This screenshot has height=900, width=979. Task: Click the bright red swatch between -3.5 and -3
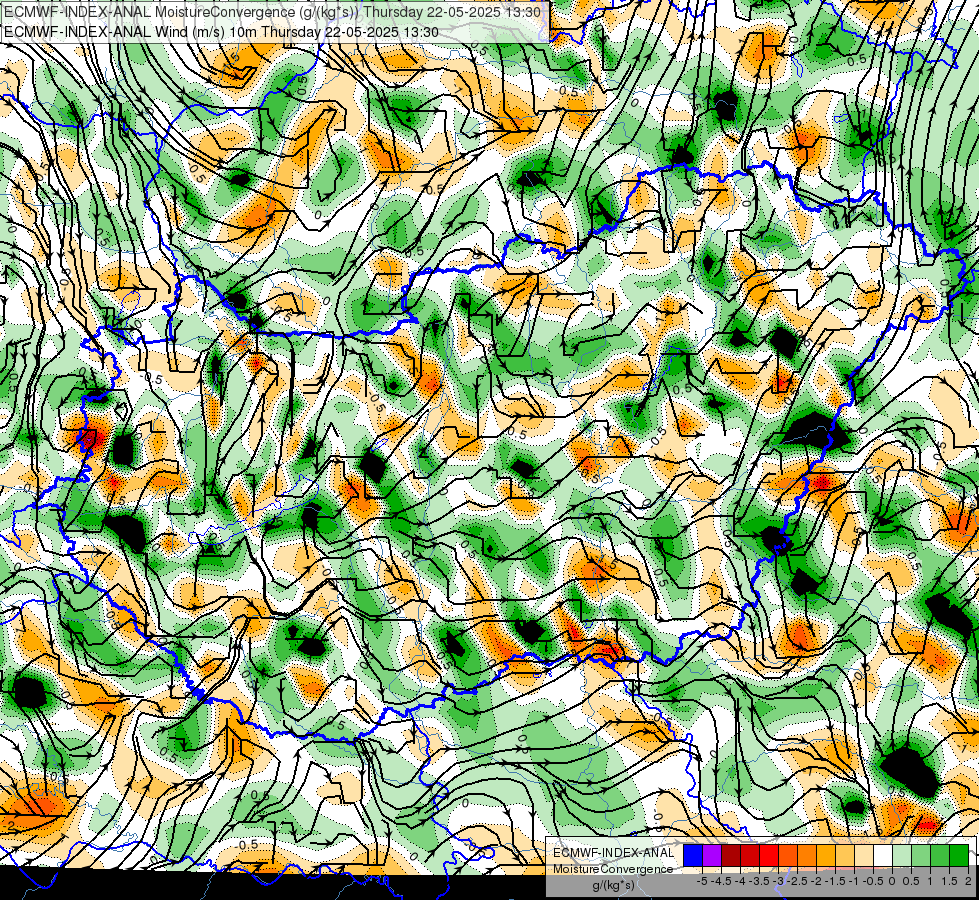[x=769, y=855]
